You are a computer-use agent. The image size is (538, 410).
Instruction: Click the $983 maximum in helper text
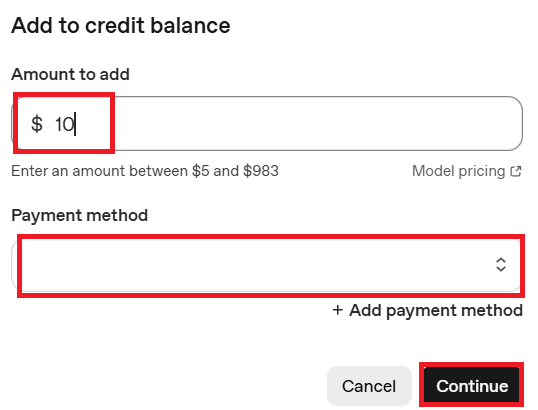coord(261,171)
